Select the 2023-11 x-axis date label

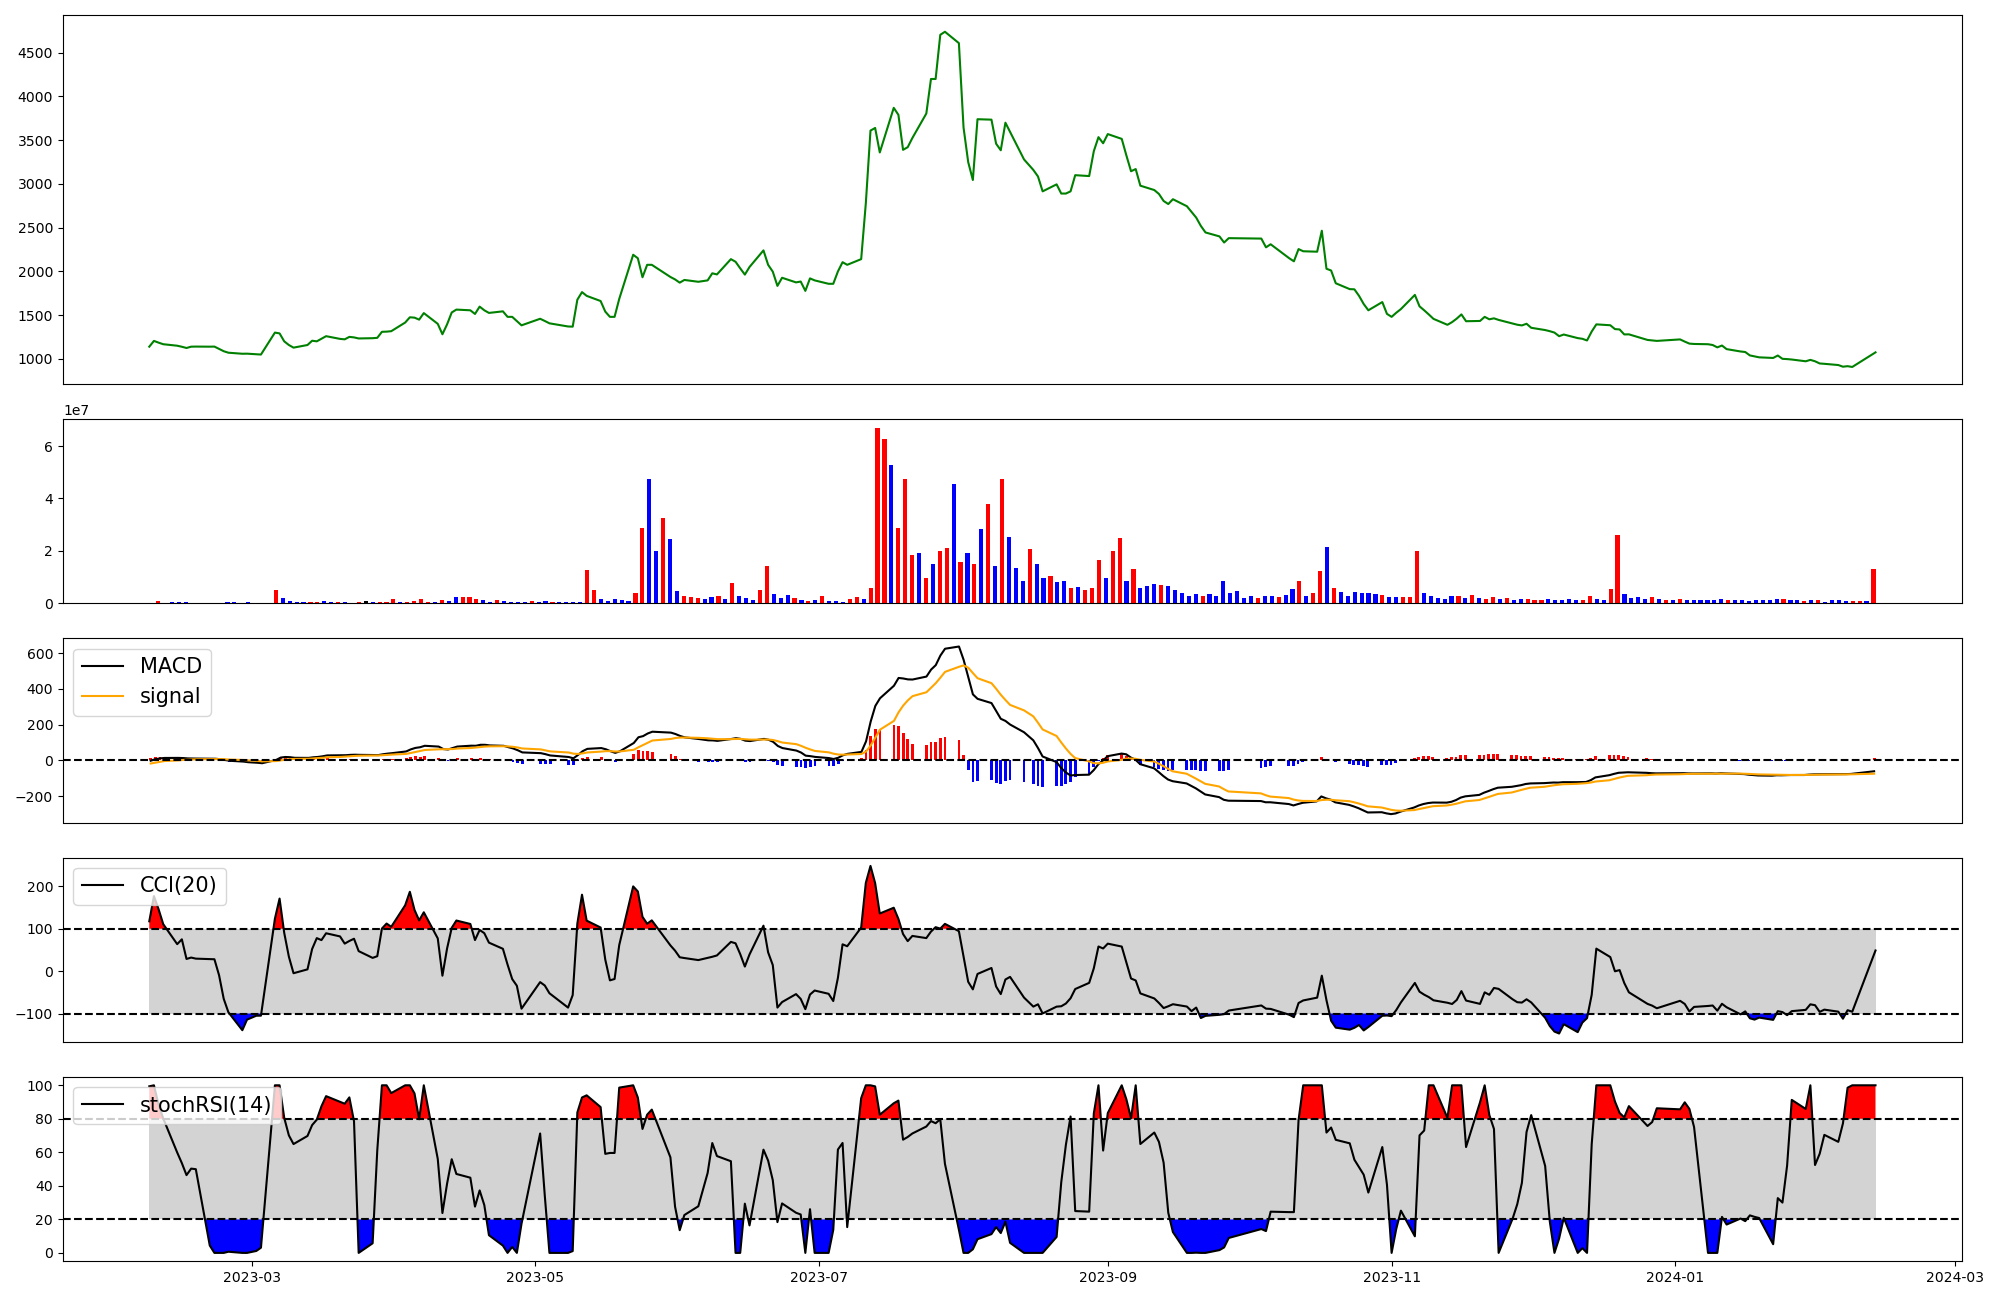(x=1392, y=1277)
